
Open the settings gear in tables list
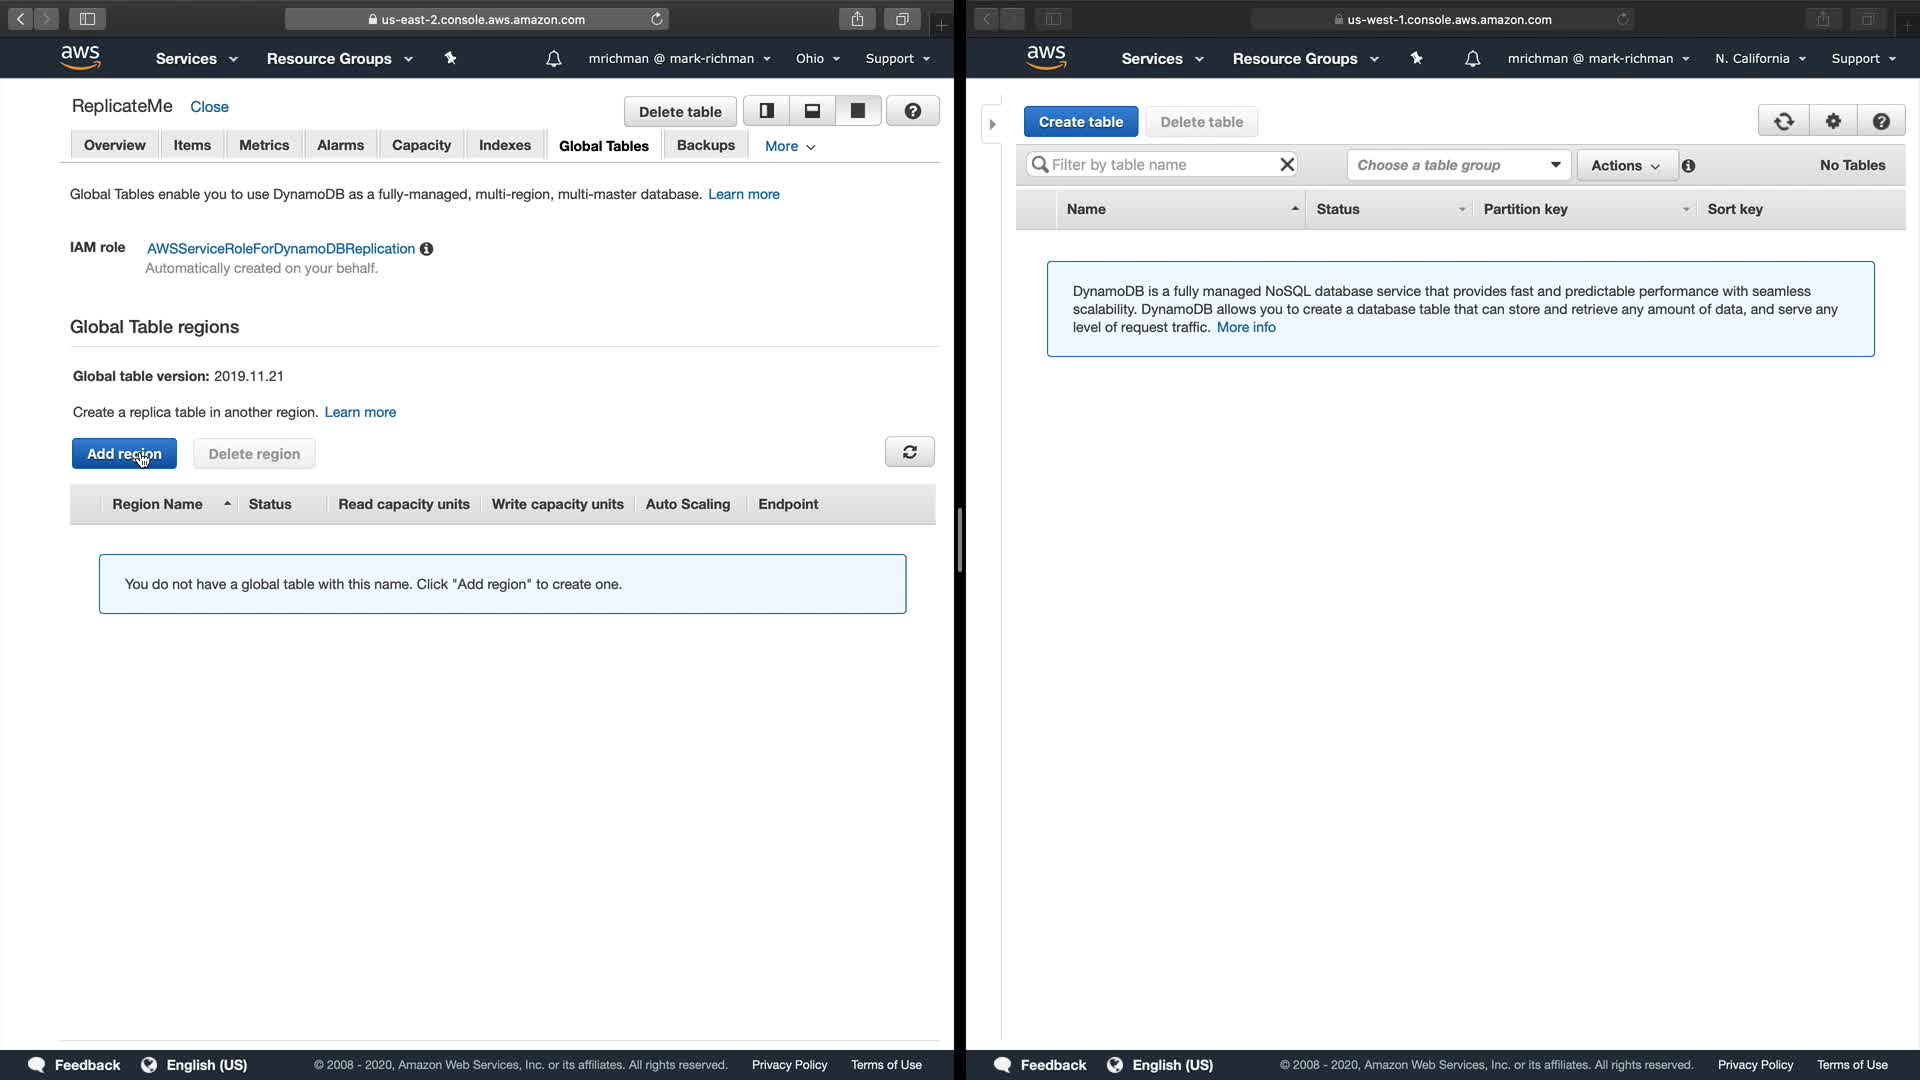(x=1833, y=121)
